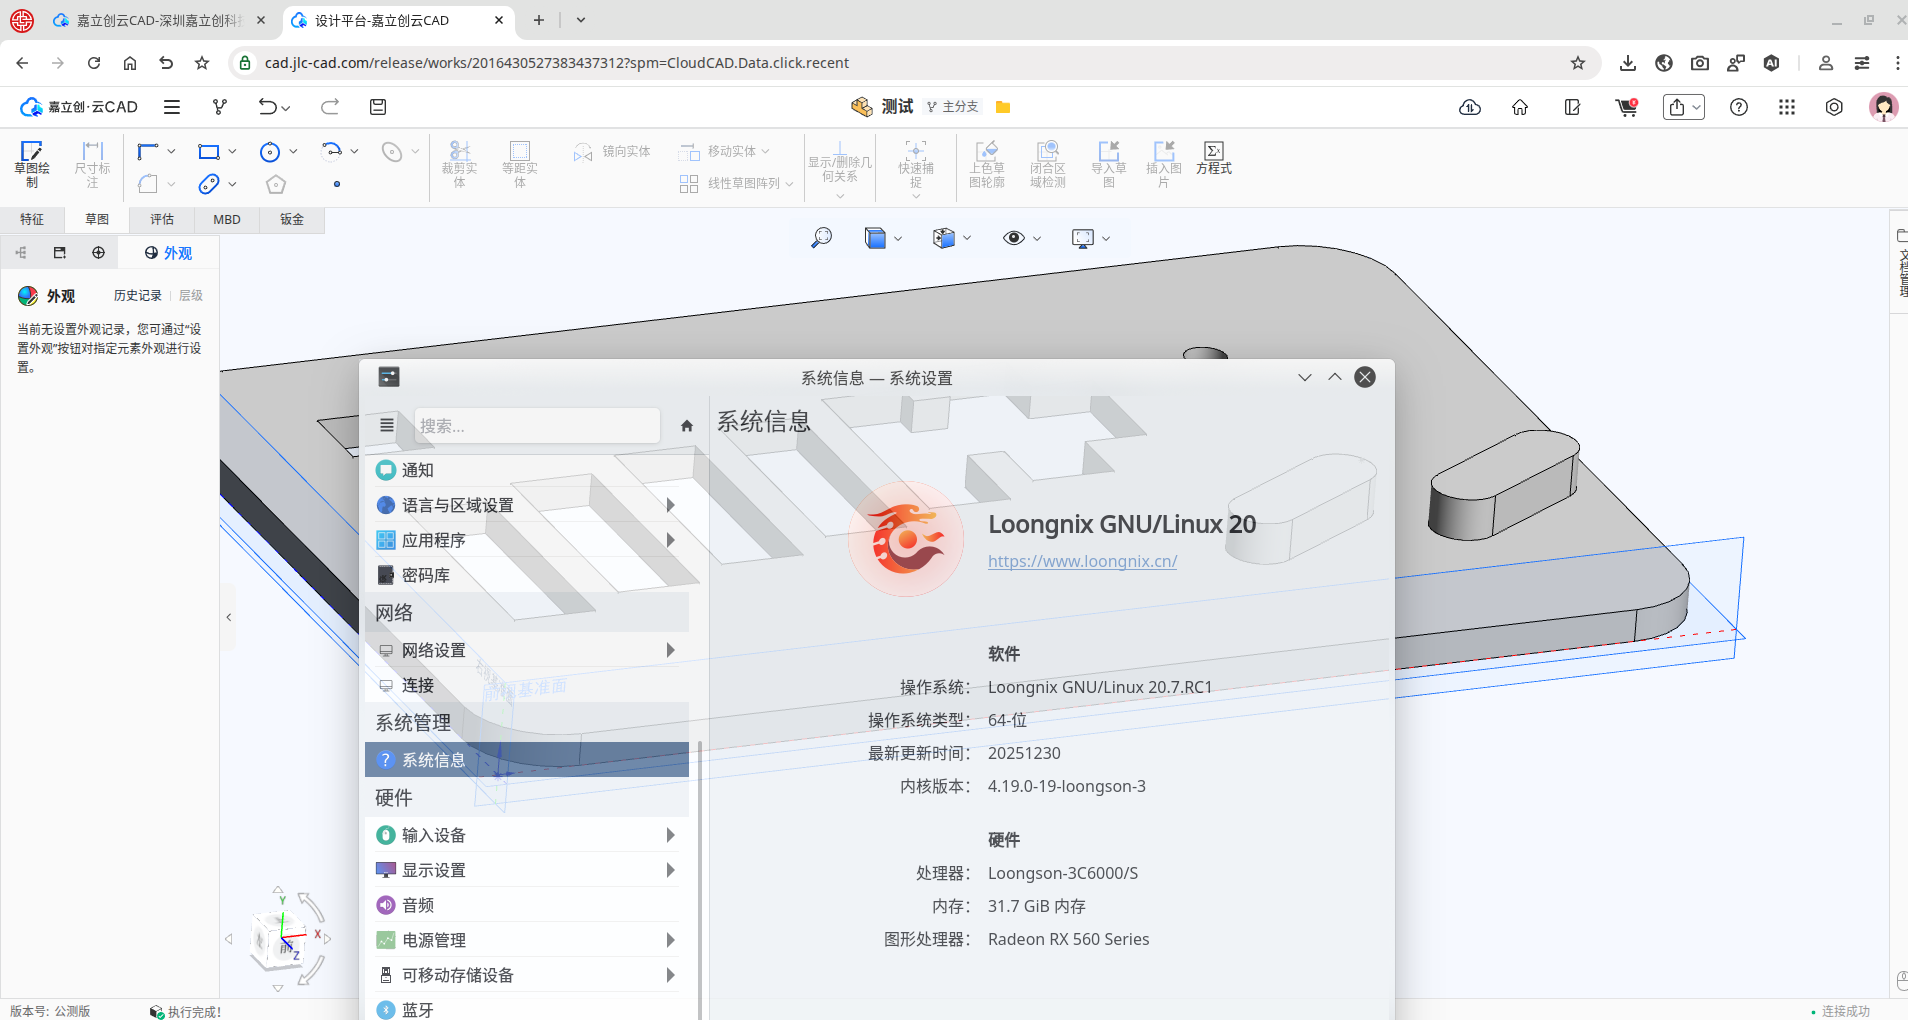Open CAD settings hexagon icon
The width and height of the screenshot is (1908, 1020).
(1834, 107)
